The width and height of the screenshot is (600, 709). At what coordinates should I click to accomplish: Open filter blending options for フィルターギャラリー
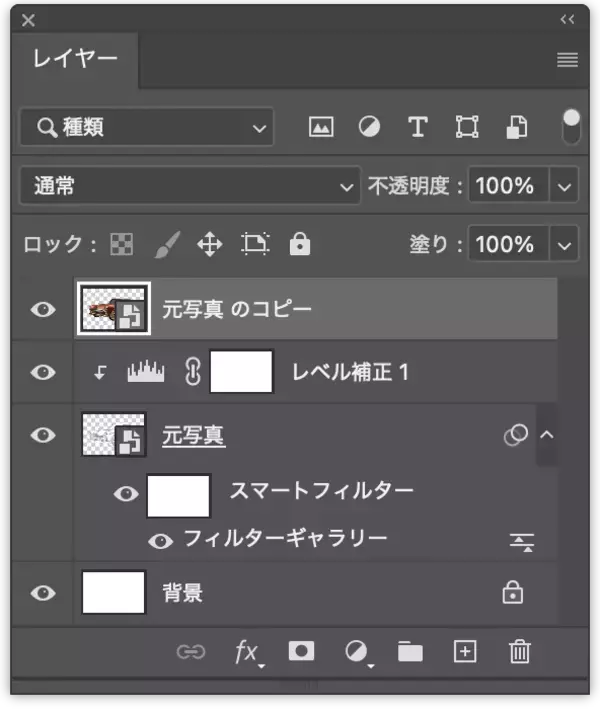(522, 542)
